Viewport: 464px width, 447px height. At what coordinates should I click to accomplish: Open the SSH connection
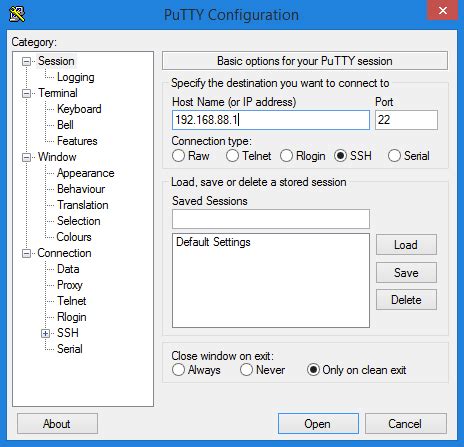coord(318,424)
